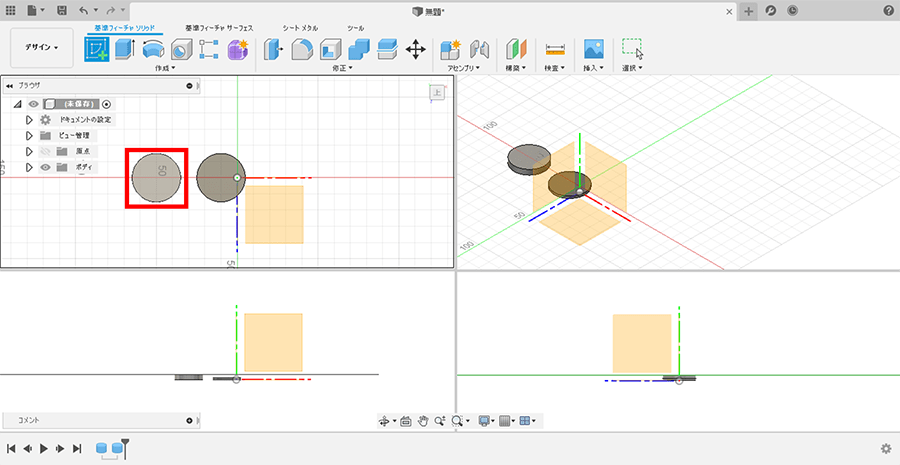Viewport: 900px width, 465px height.
Task: Activate the (未保存) component radio button
Action: click(x=106, y=104)
